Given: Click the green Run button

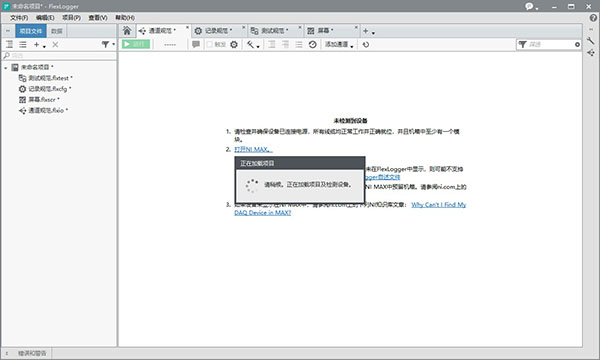Looking at the screenshot, I should click(136, 44).
